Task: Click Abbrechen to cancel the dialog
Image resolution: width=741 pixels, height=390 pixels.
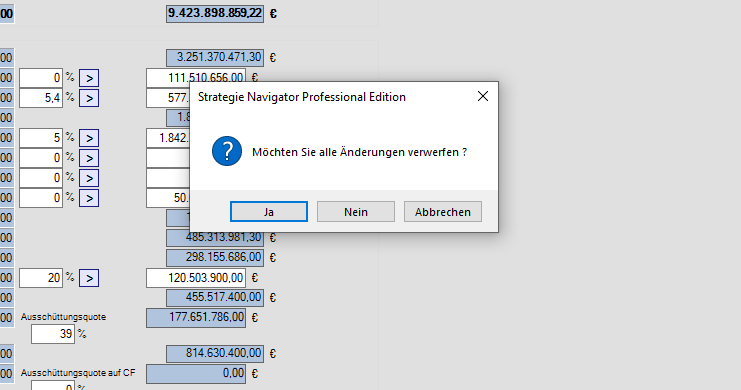Action: click(443, 212)
